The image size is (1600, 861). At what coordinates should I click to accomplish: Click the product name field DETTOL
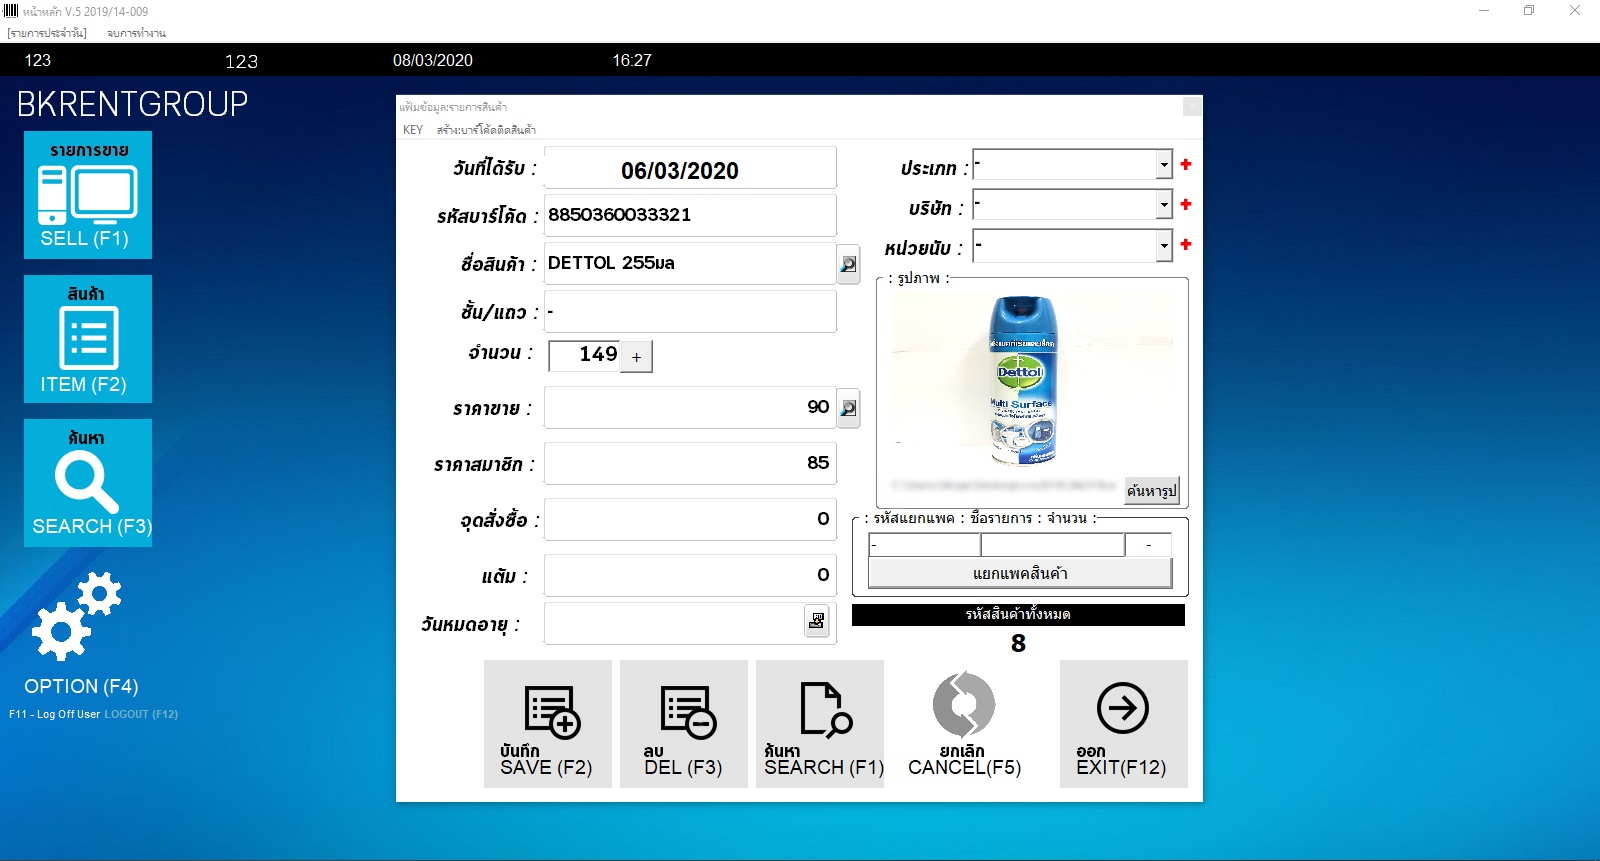pos(690,263)
